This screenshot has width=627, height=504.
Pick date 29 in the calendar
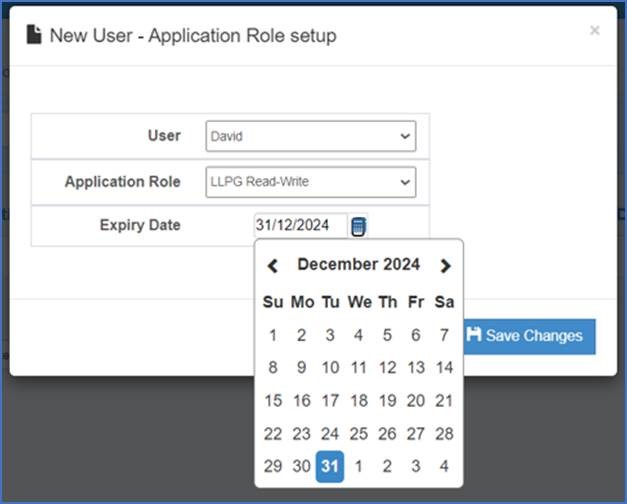(x=273, y=466)
